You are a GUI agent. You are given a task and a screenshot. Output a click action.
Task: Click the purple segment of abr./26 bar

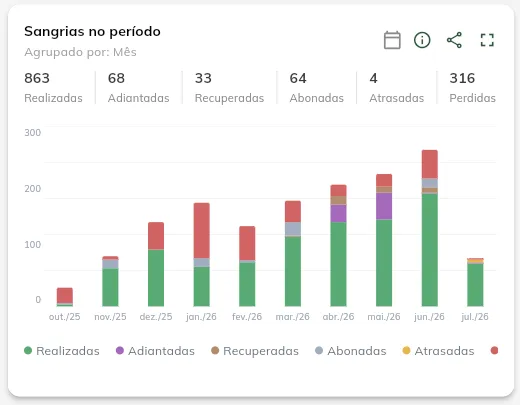338,213
